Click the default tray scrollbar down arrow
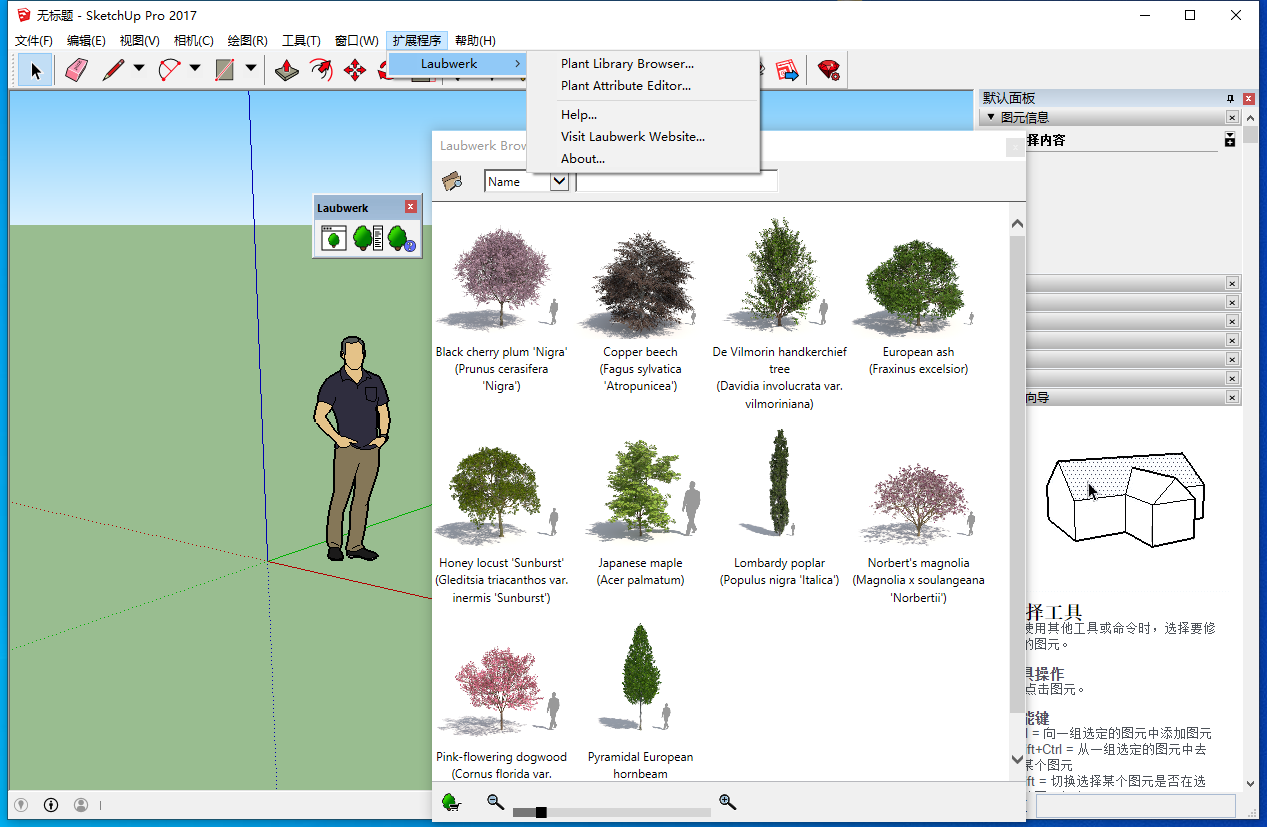 [x=1250, y=784]
